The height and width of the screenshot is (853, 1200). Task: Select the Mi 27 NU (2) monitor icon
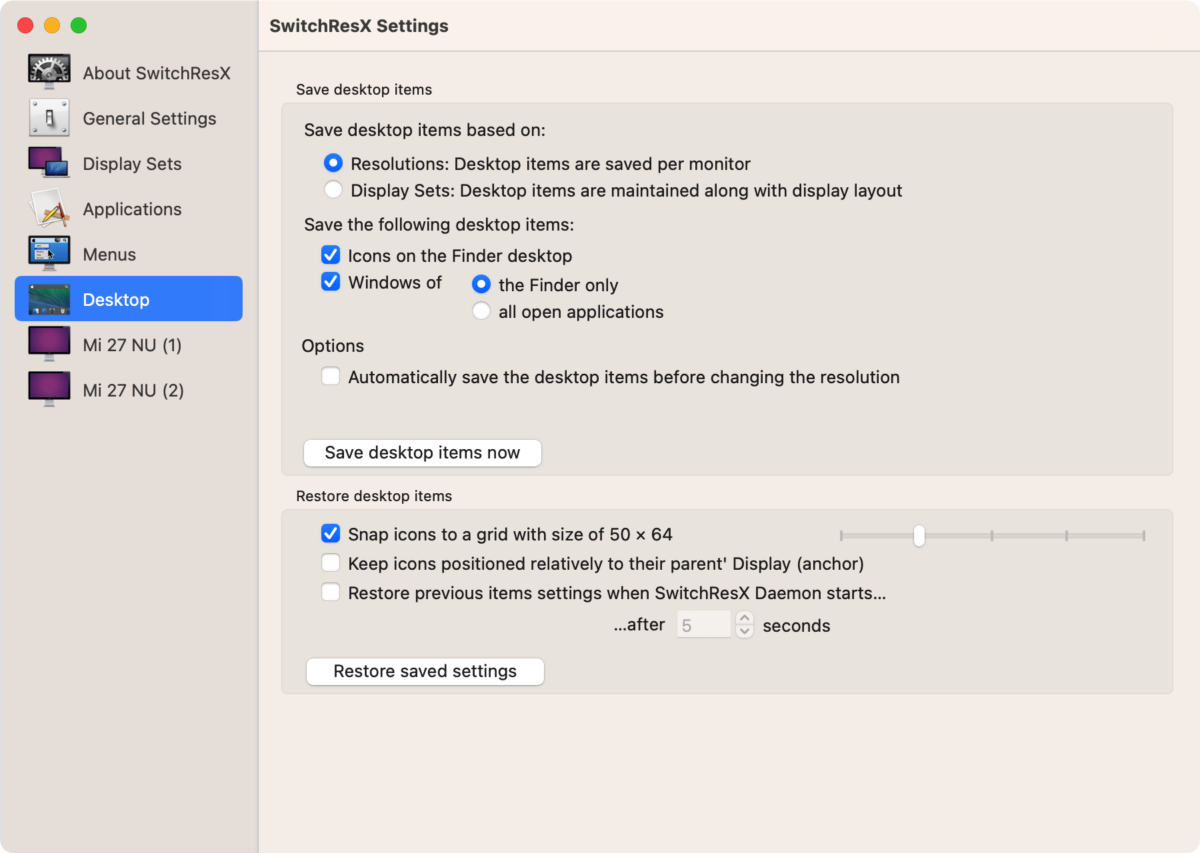pyautogui.click(x=49, y=390)
